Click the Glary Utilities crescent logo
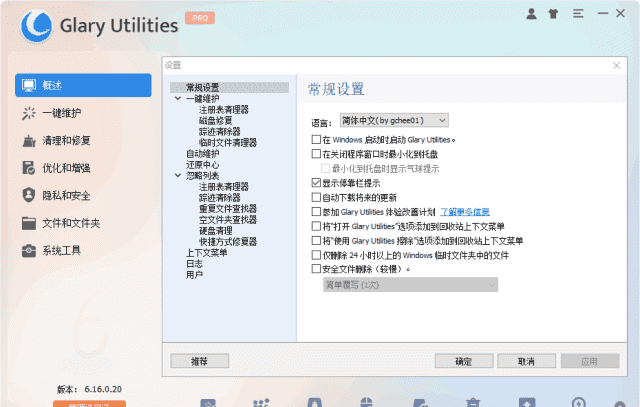The height and width of the screenshot is (407, 640). 37,26
